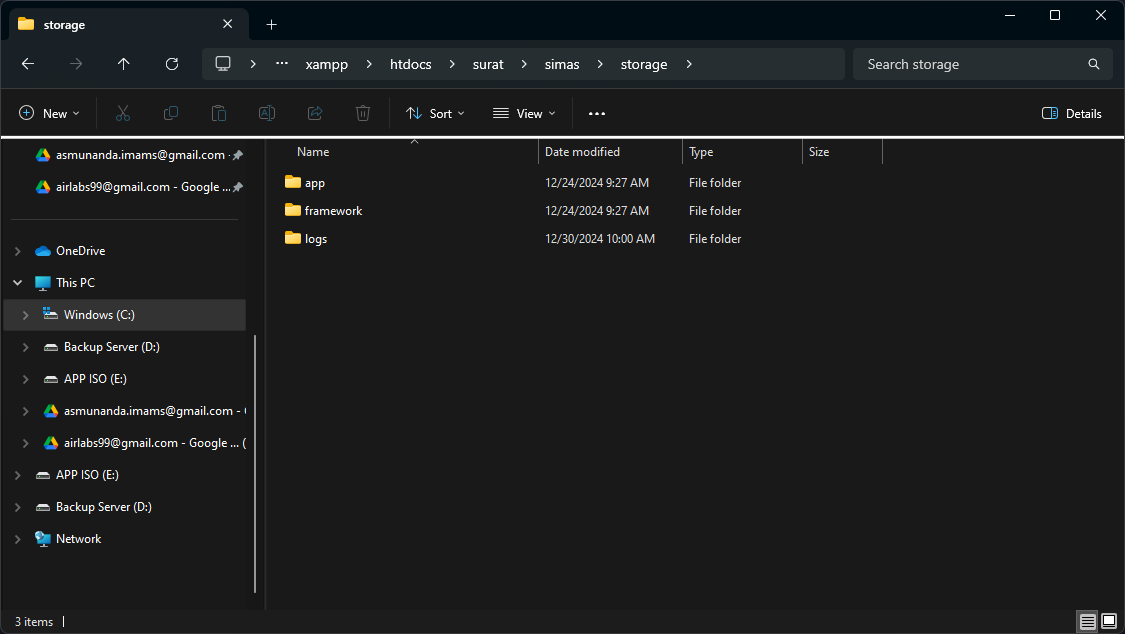
Task: Toggle the Details pane button
Action: [1072, 114]
